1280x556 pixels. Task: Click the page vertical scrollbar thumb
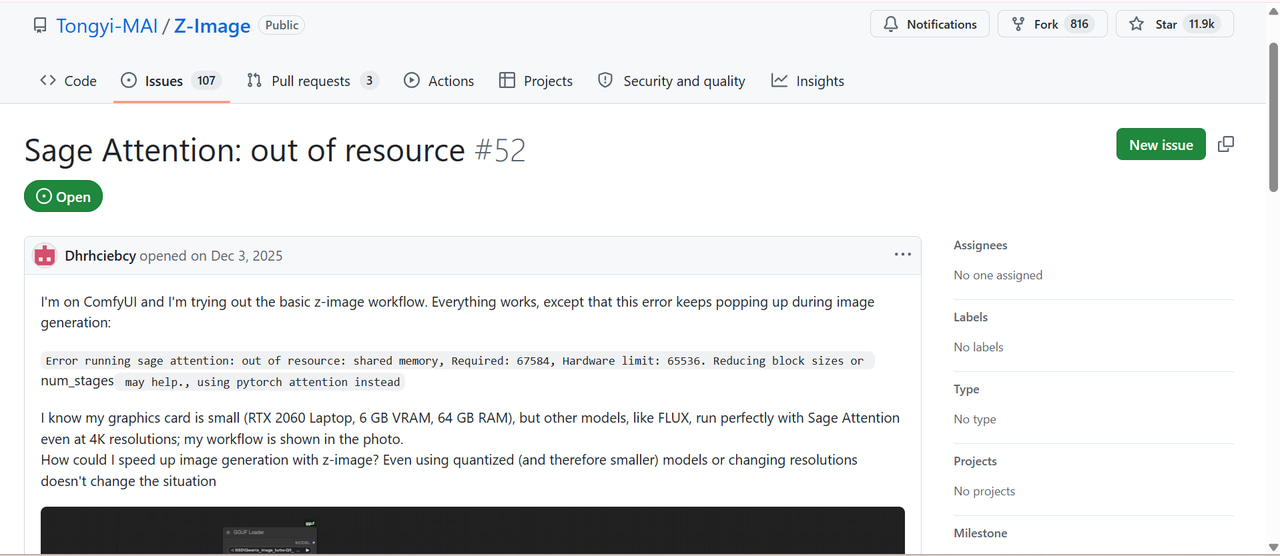click(x=1273, y=115)
